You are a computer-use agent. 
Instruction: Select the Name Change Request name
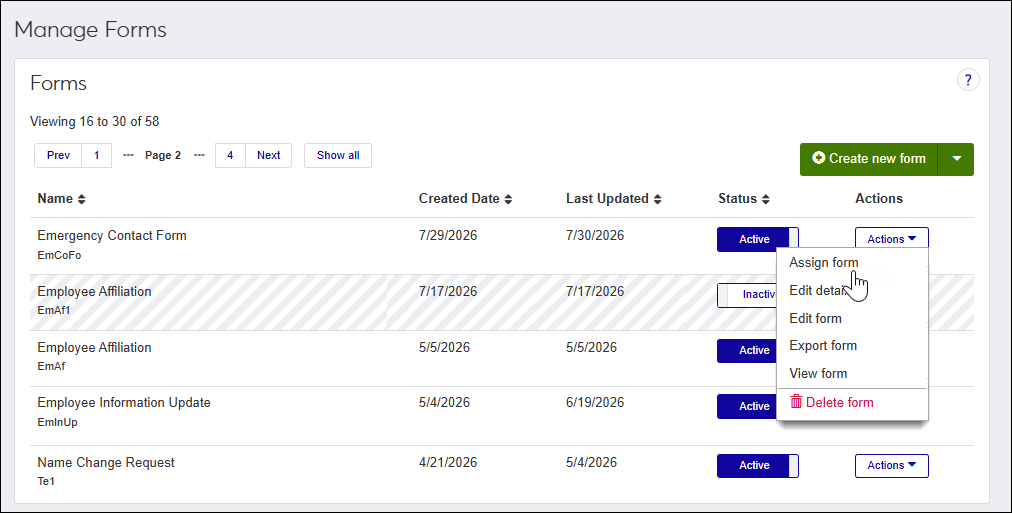[106, 463]
